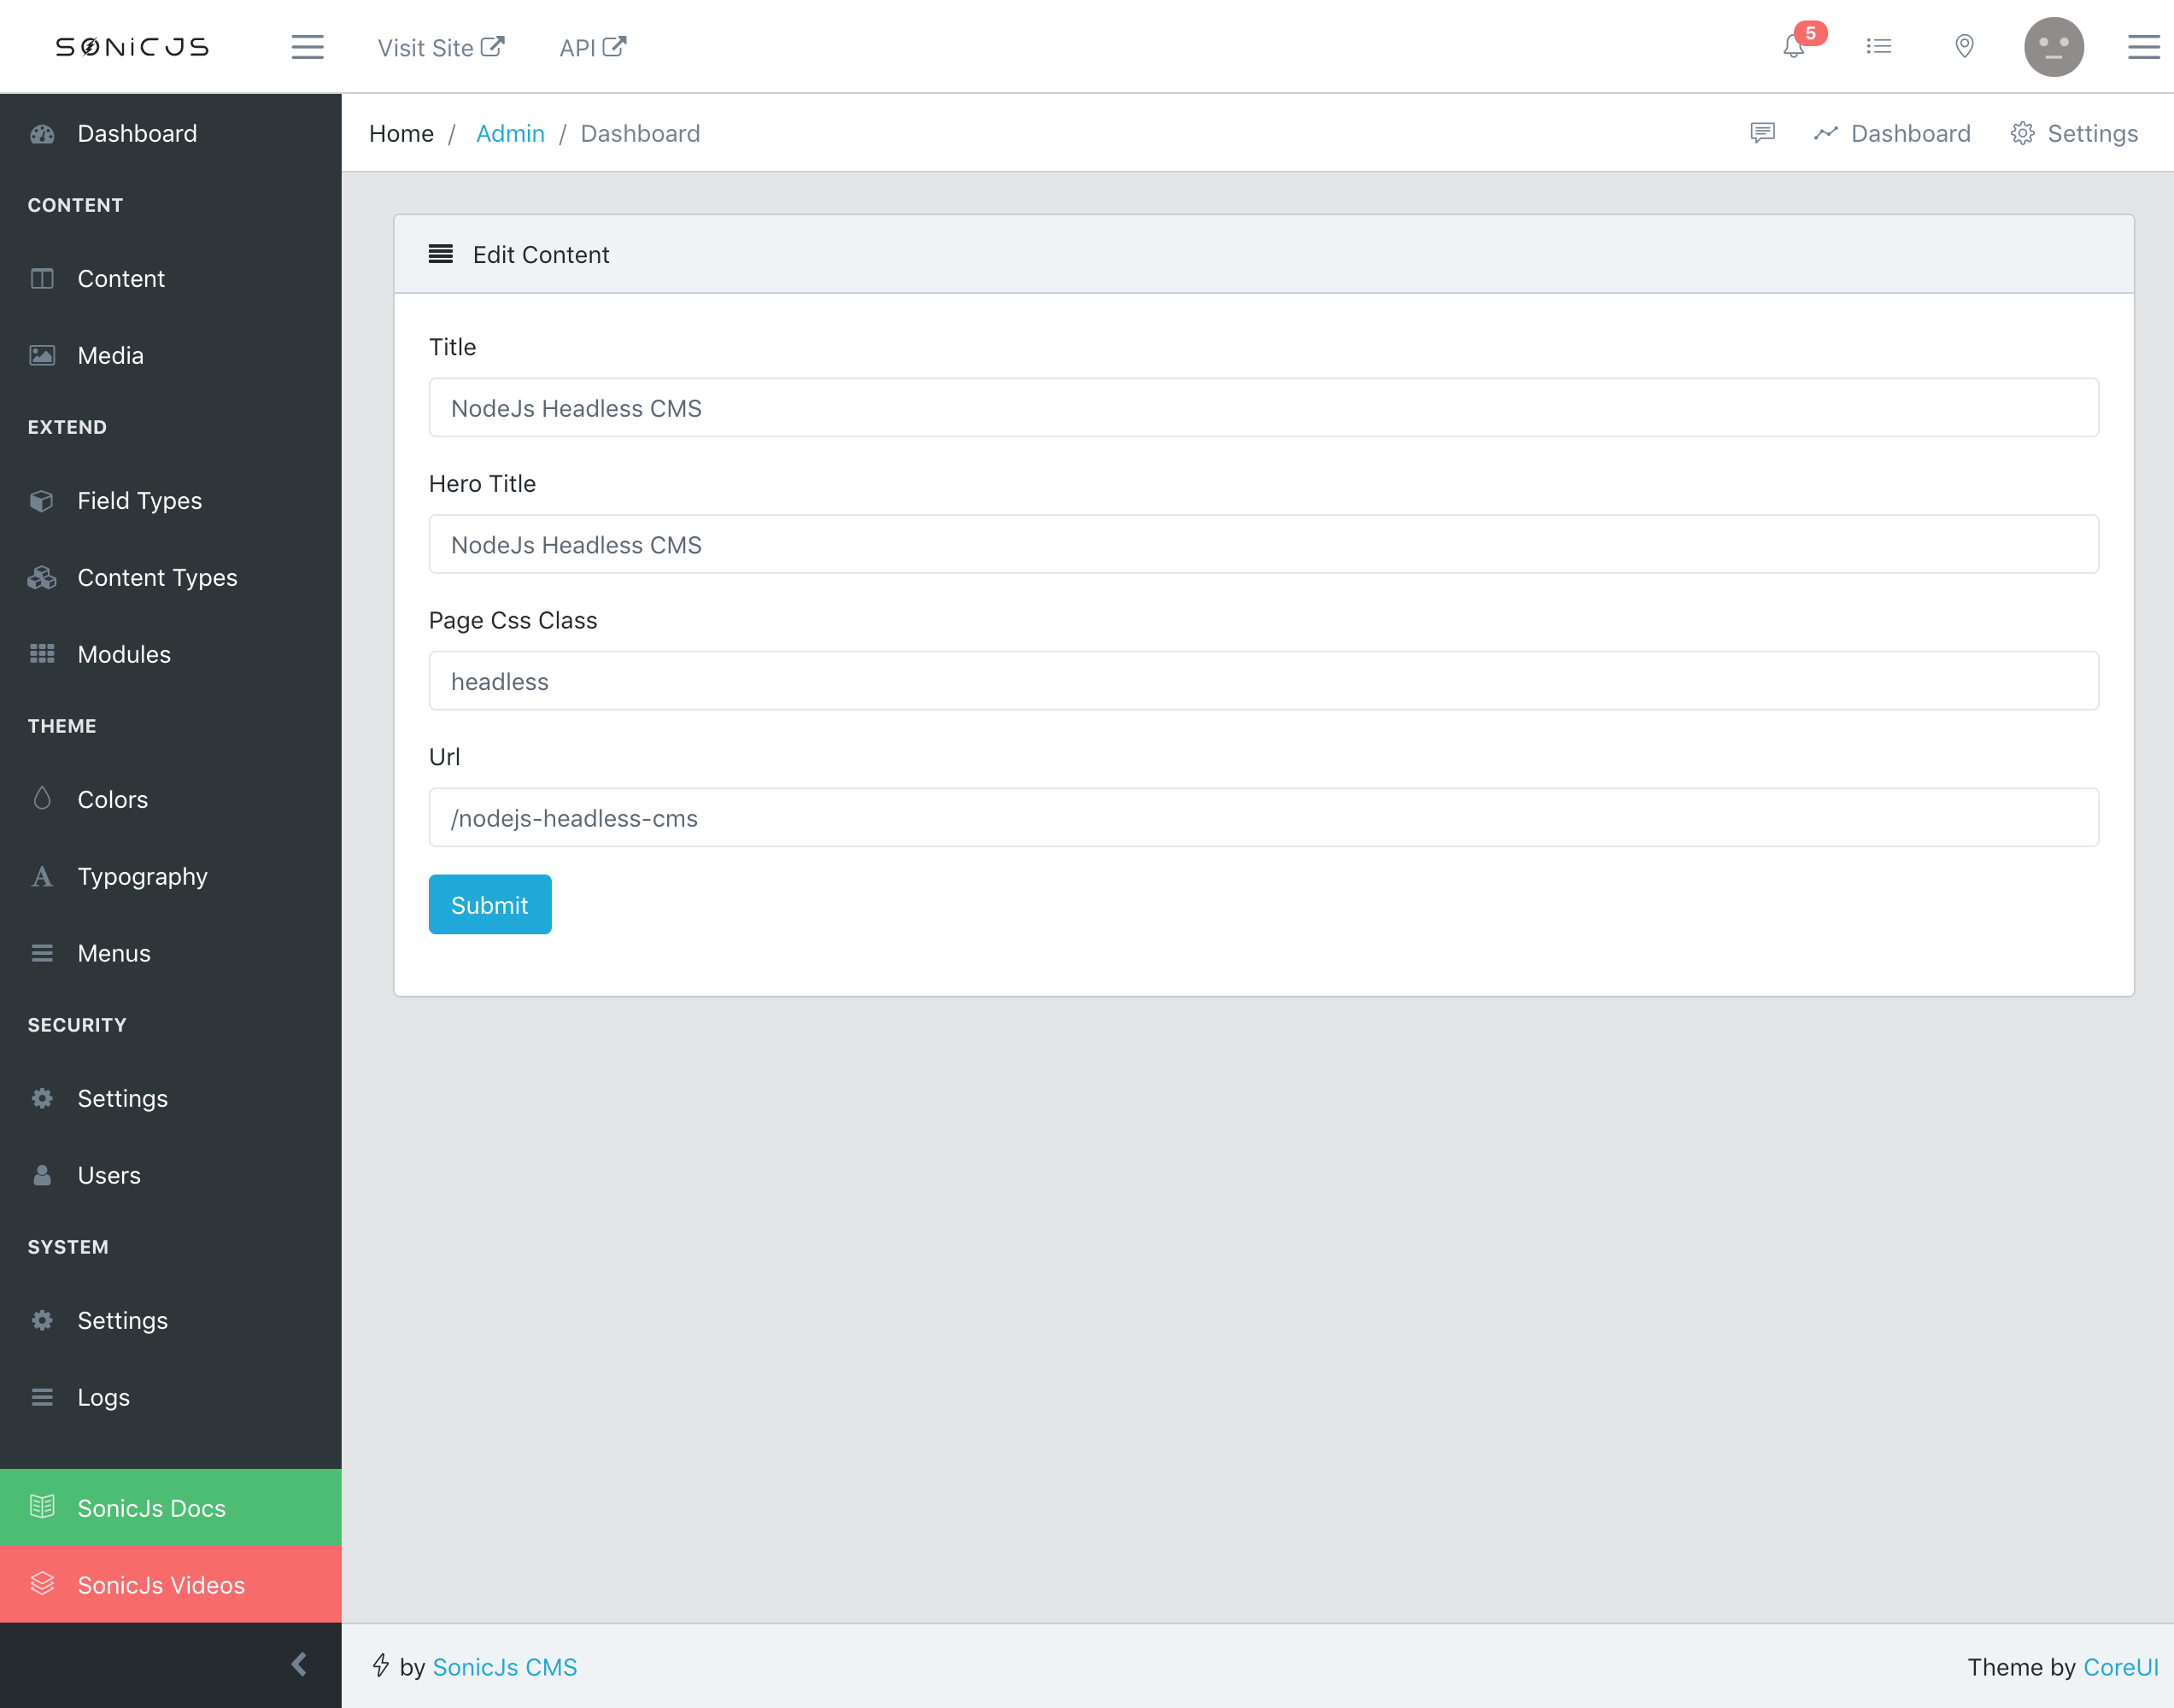
Task: Open Users in sidebar
Action: (171, 1175)
